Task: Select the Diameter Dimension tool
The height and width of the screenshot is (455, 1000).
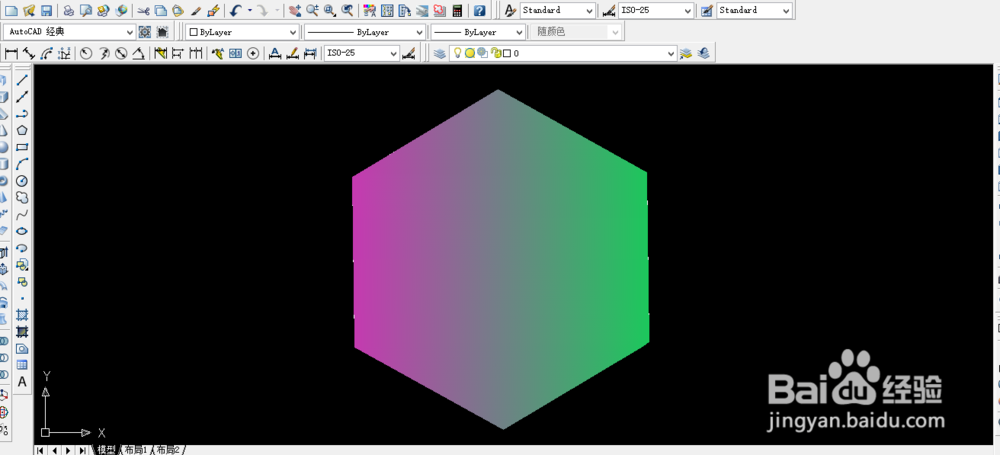Action: coord(121,53)
